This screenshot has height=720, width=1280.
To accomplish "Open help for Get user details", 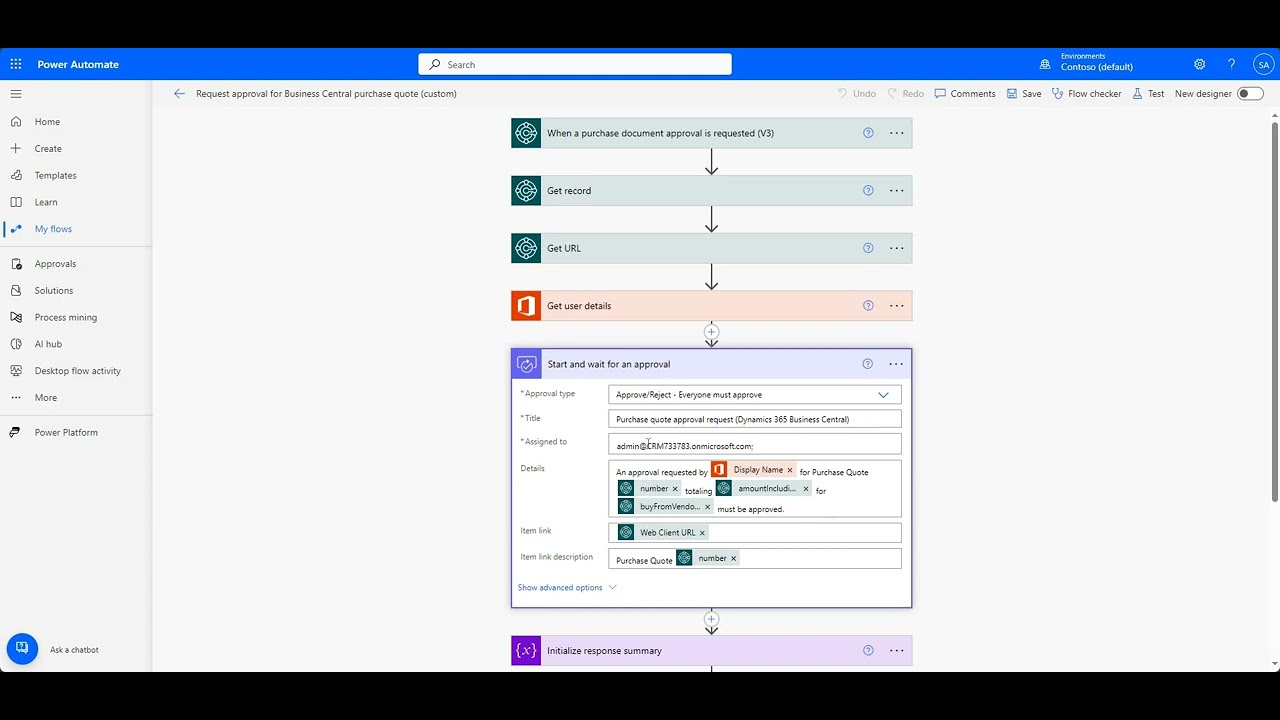I will 868,306.
